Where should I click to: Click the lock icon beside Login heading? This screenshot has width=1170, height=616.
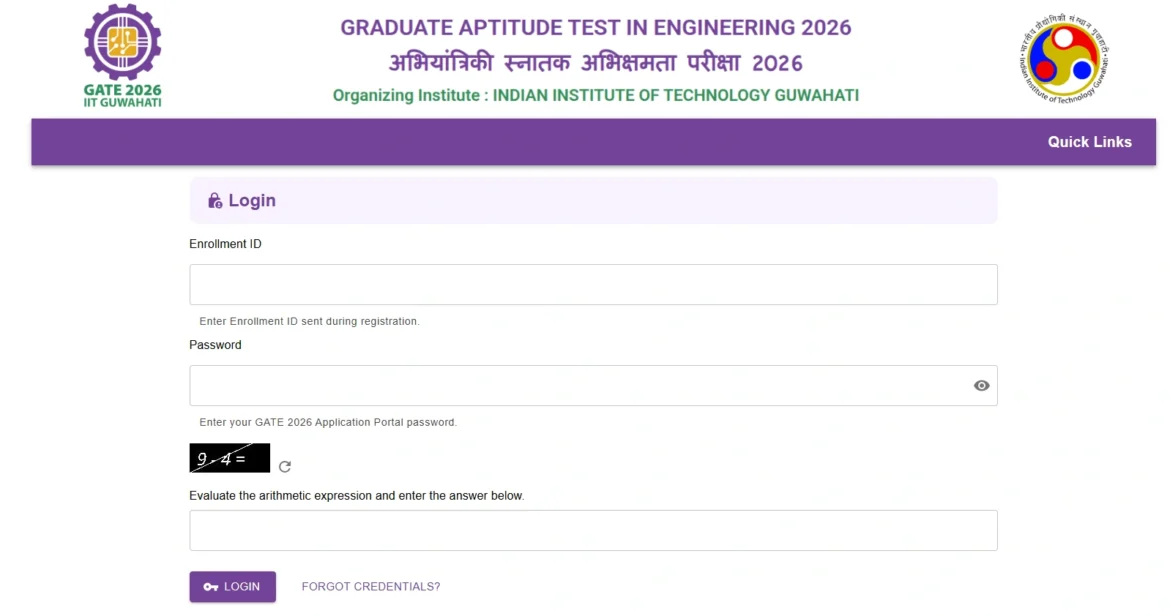214,200
